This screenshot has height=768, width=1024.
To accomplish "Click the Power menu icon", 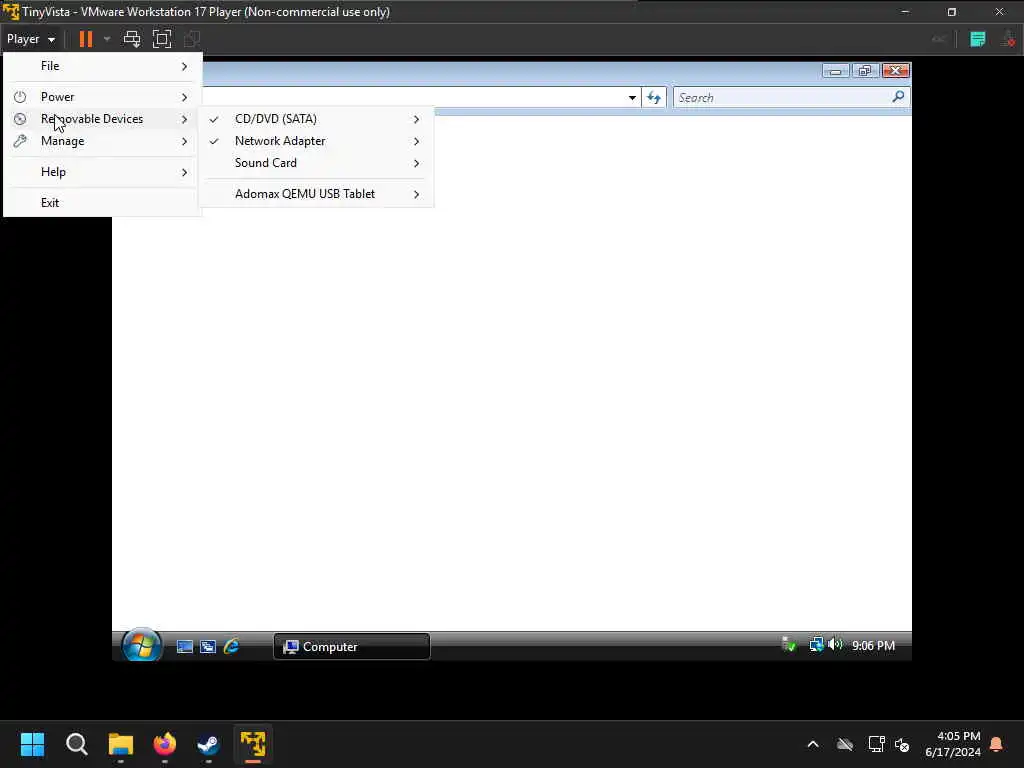I will (x=20, y=97).
